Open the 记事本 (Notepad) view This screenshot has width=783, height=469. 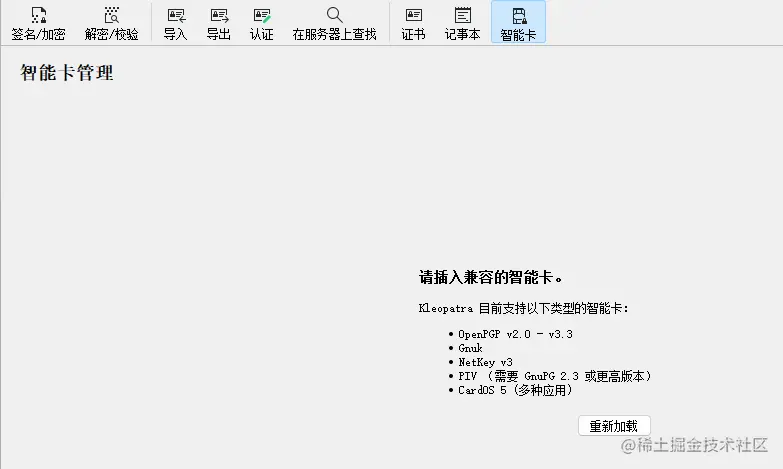pyautogui.click(x=462, y=23)
